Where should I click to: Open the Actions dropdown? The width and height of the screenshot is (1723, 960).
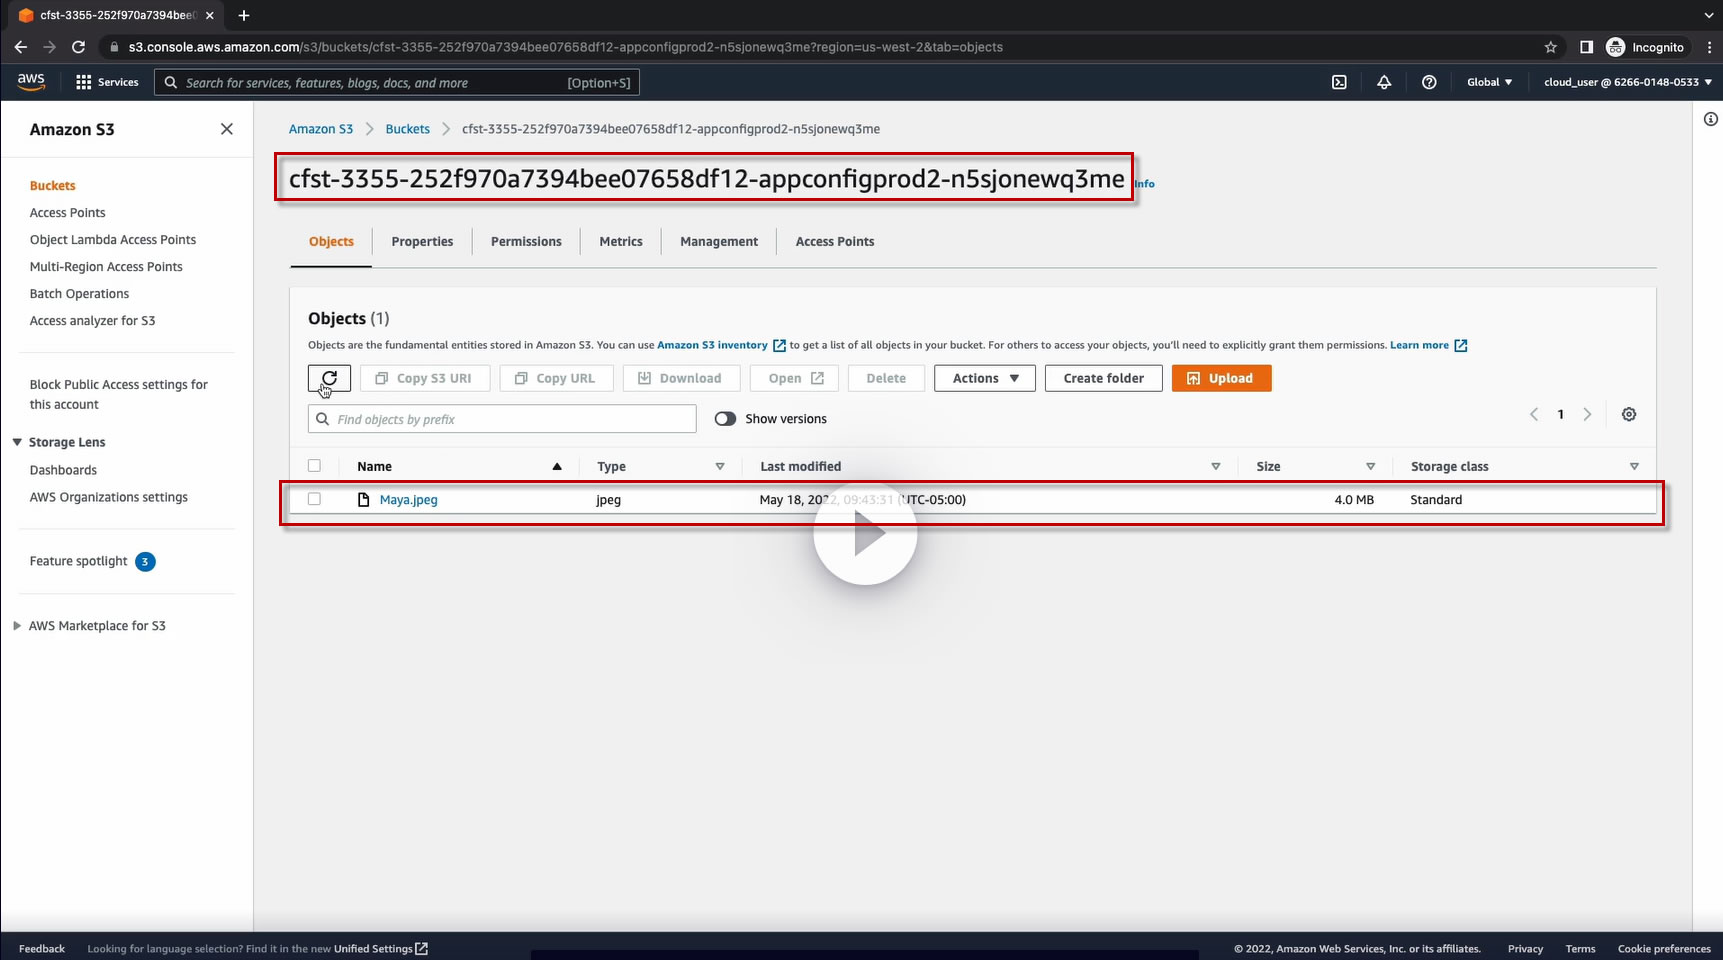pos(985,378)
